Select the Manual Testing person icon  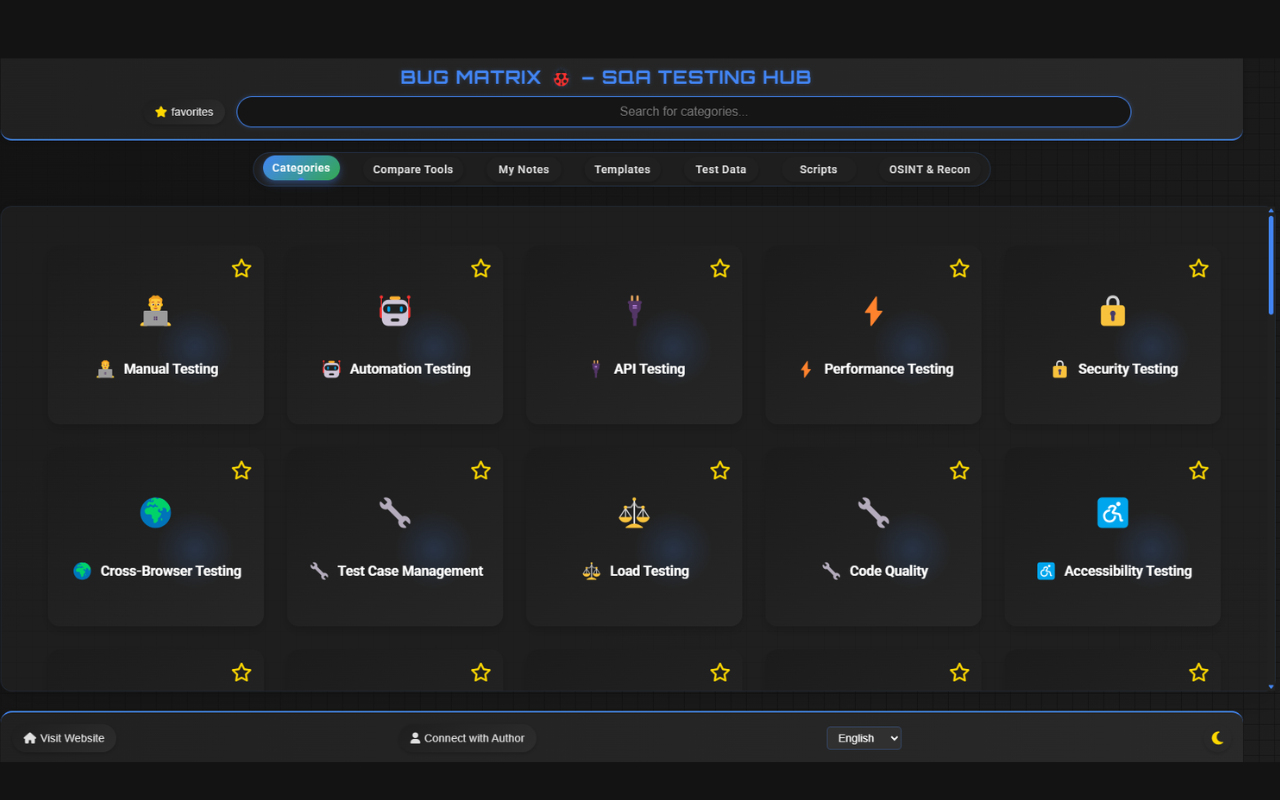(x=155, y=310)
